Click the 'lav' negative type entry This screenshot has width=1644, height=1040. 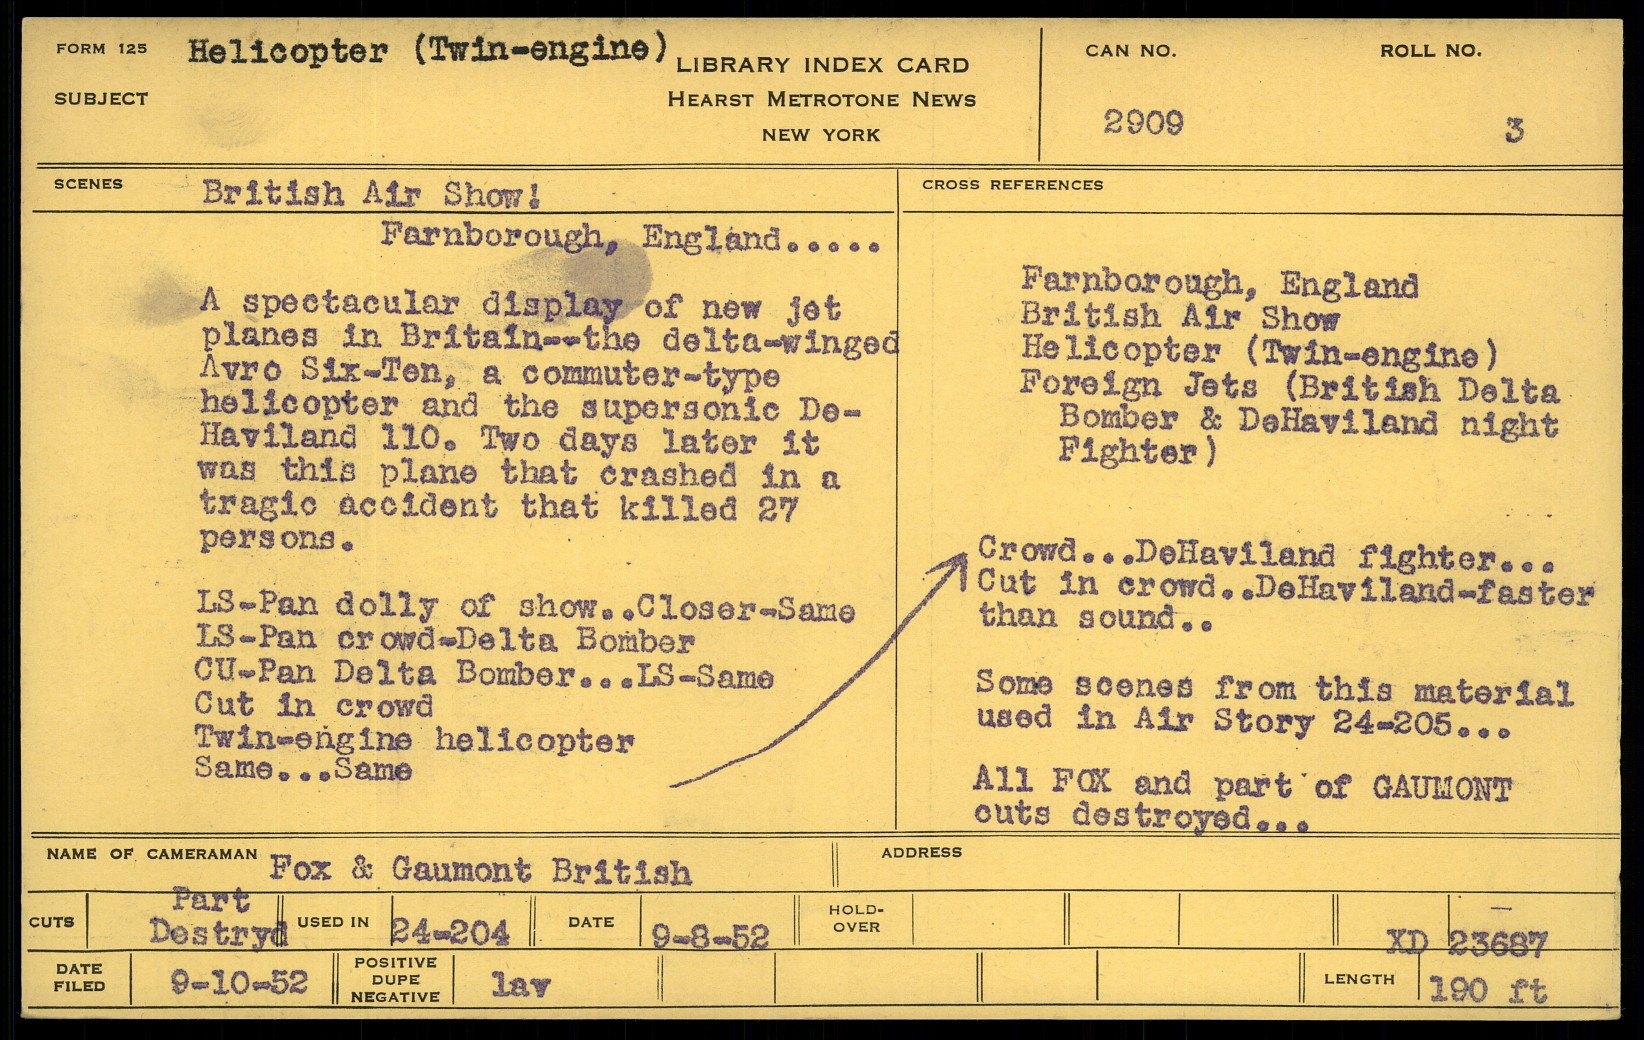(x=520, y=985)
